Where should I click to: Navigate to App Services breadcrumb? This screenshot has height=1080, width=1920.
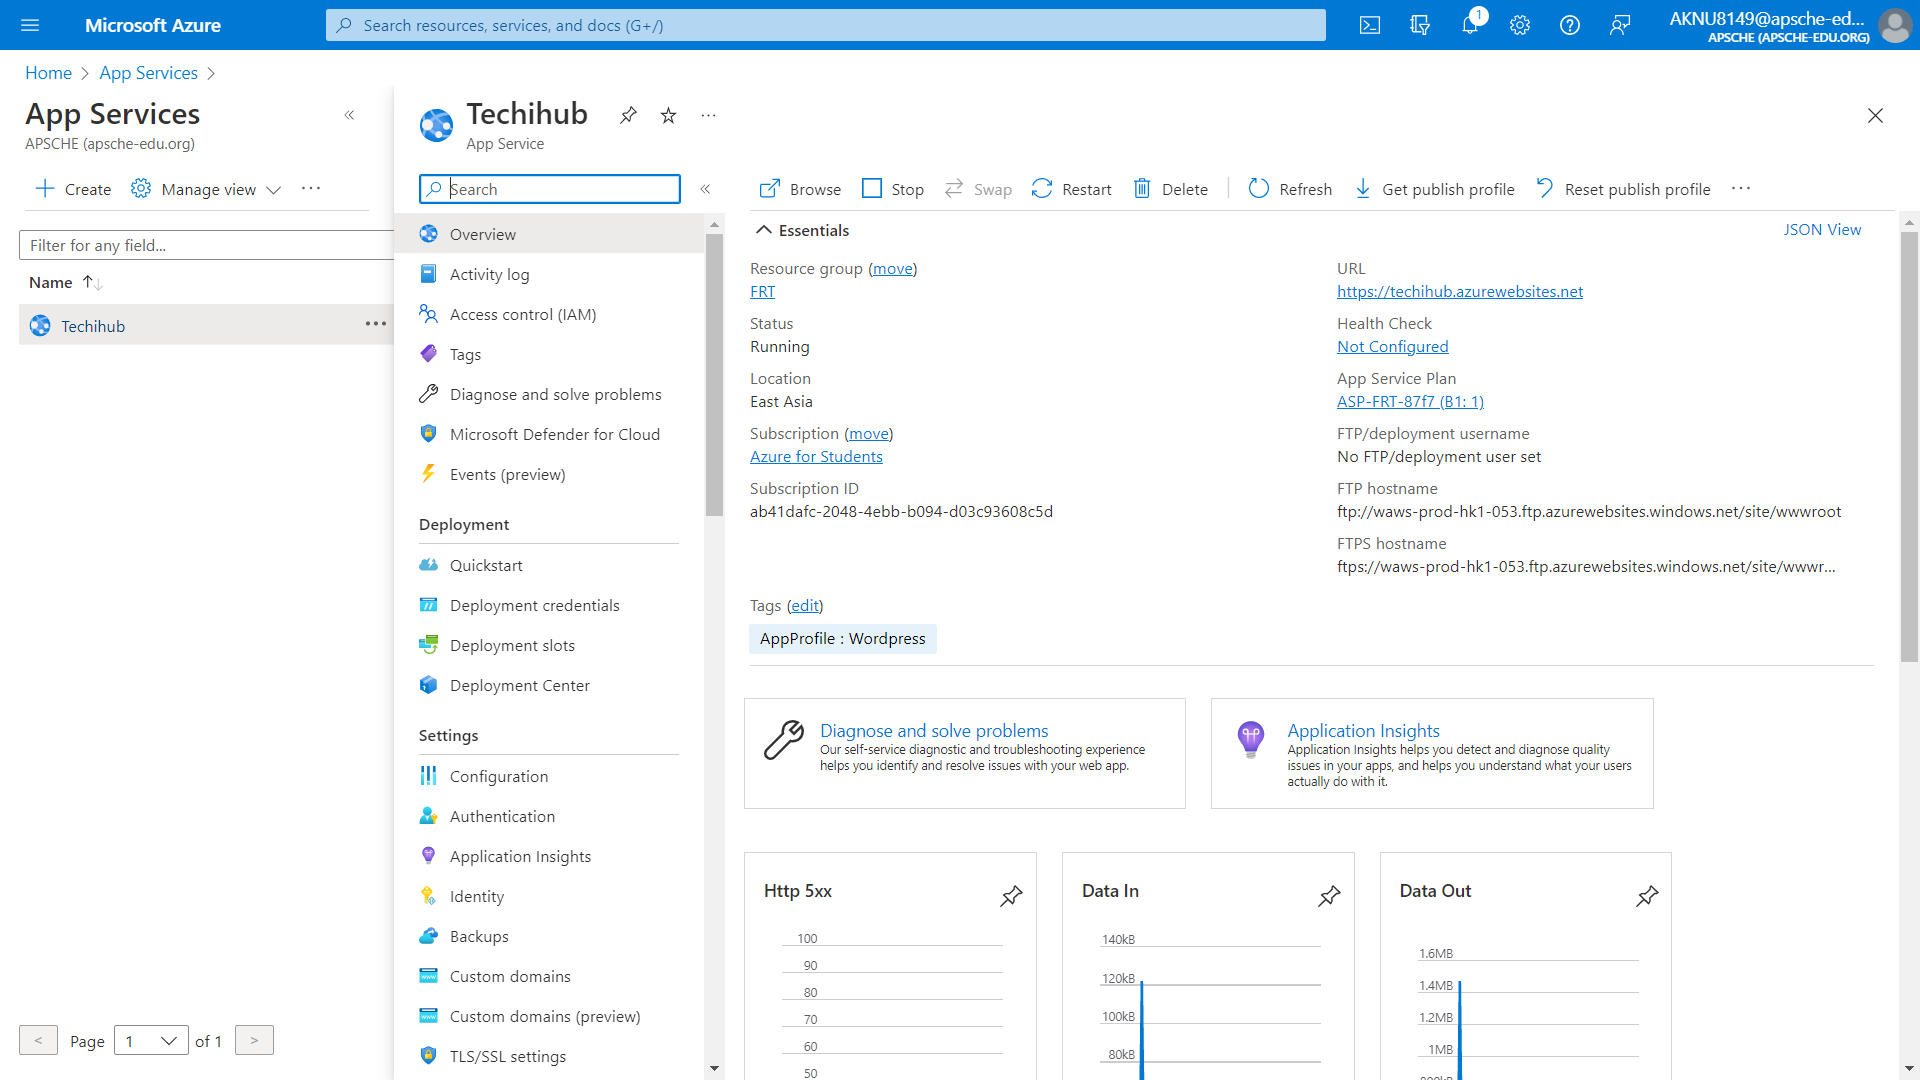point(148,72)
